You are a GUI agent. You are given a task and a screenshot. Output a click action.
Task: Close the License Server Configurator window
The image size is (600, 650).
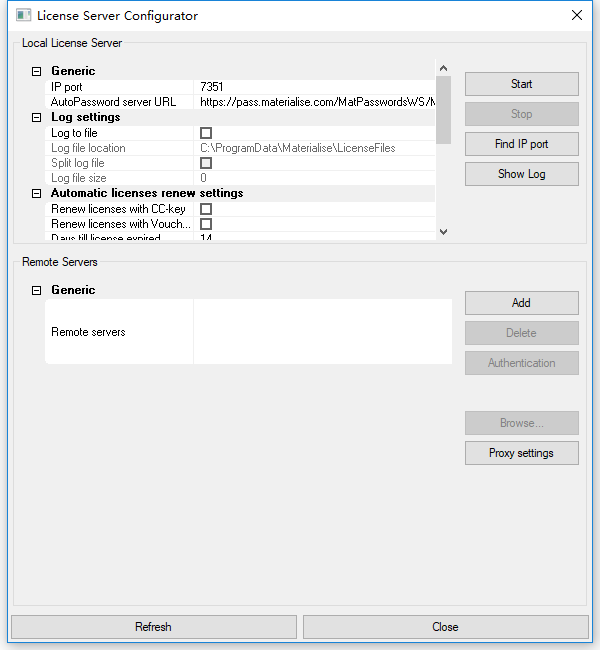[576, 15]
